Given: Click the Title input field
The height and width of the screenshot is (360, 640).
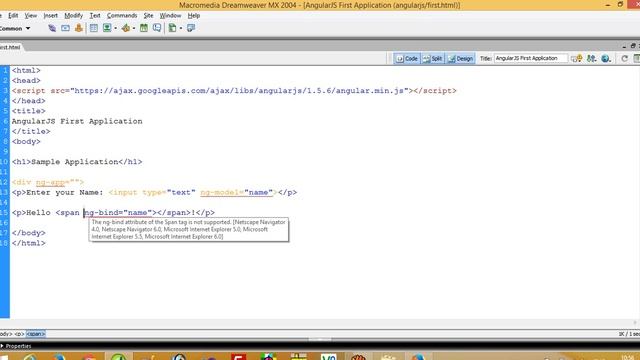Looking at the screenshot, I should (x=531, y=58).
